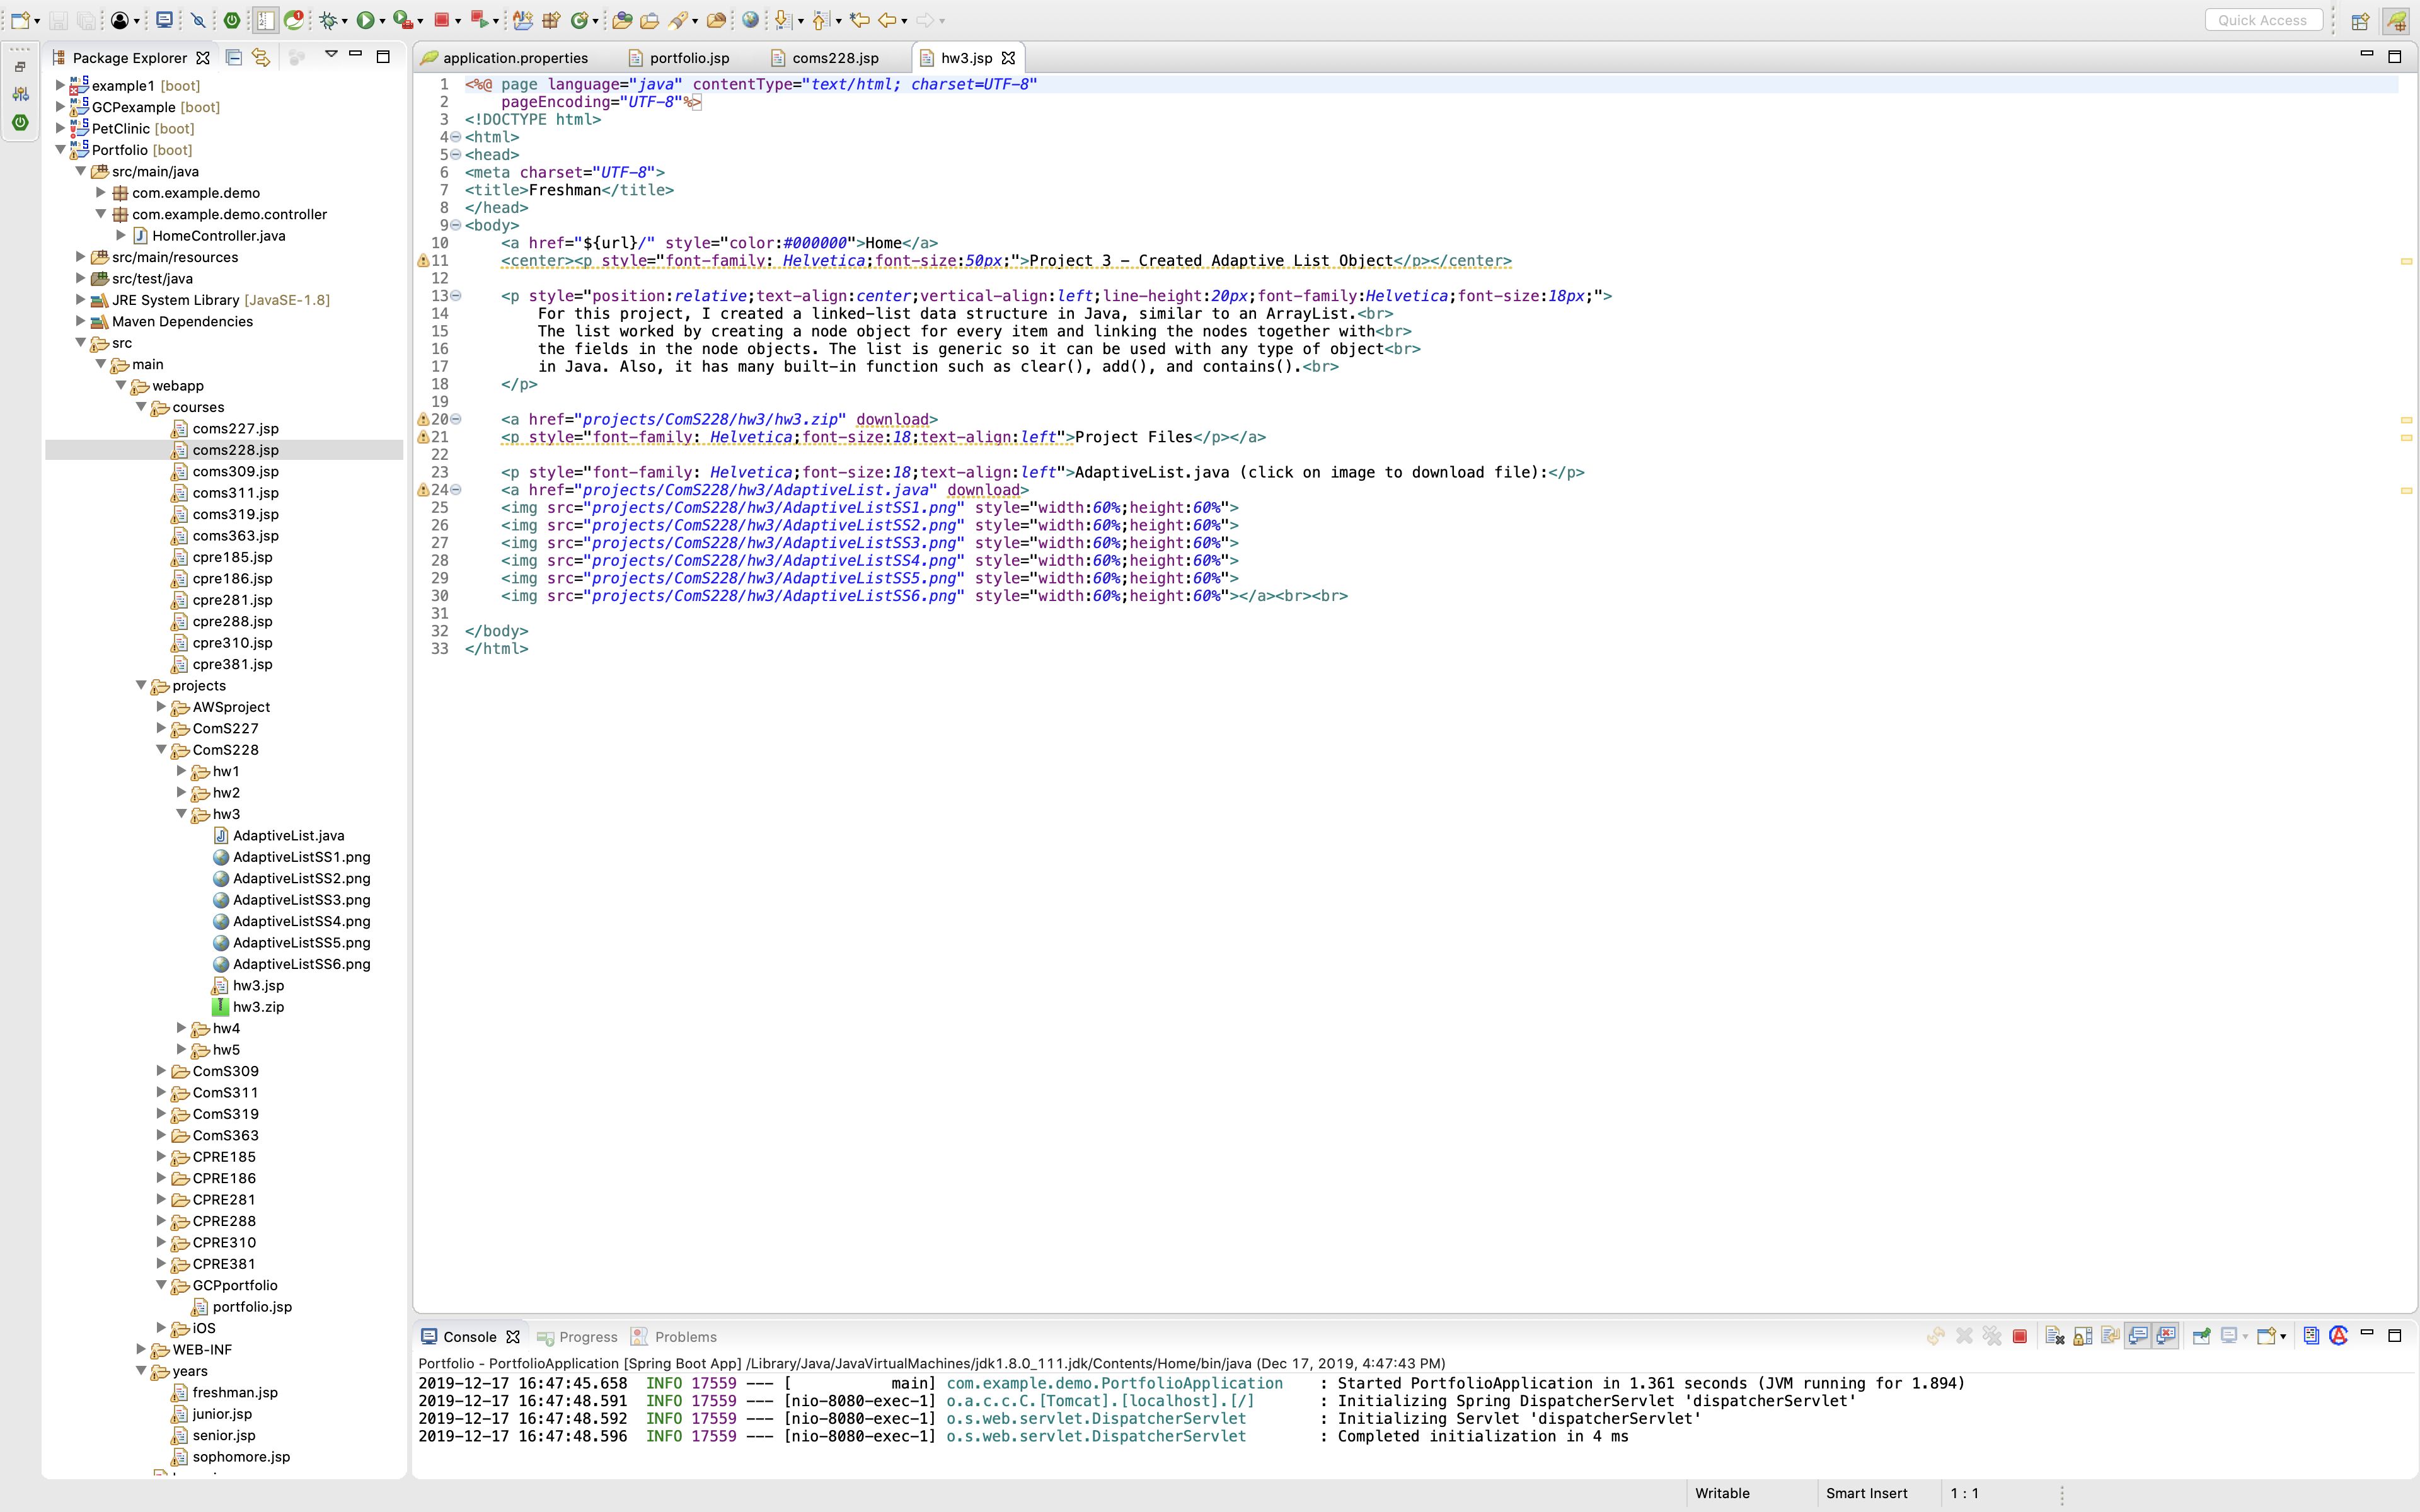Screen dimensions: 2420x1512
Task: Click the Pin Console icon
Action: coord(2201,1336)
